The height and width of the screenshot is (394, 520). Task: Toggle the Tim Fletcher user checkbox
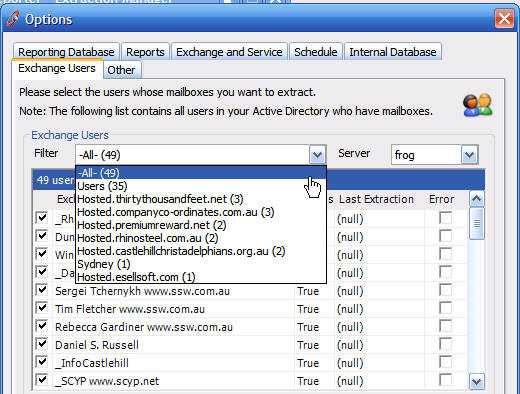pos(42,307)
